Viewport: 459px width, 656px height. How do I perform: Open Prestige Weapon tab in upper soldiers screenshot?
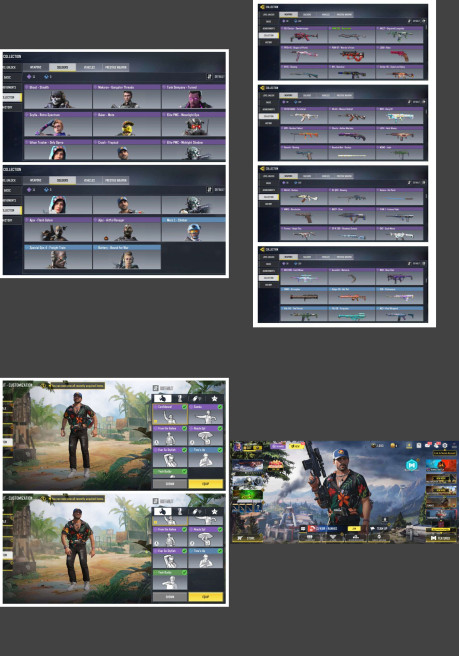pyautogui.click(x=115, y=67)
